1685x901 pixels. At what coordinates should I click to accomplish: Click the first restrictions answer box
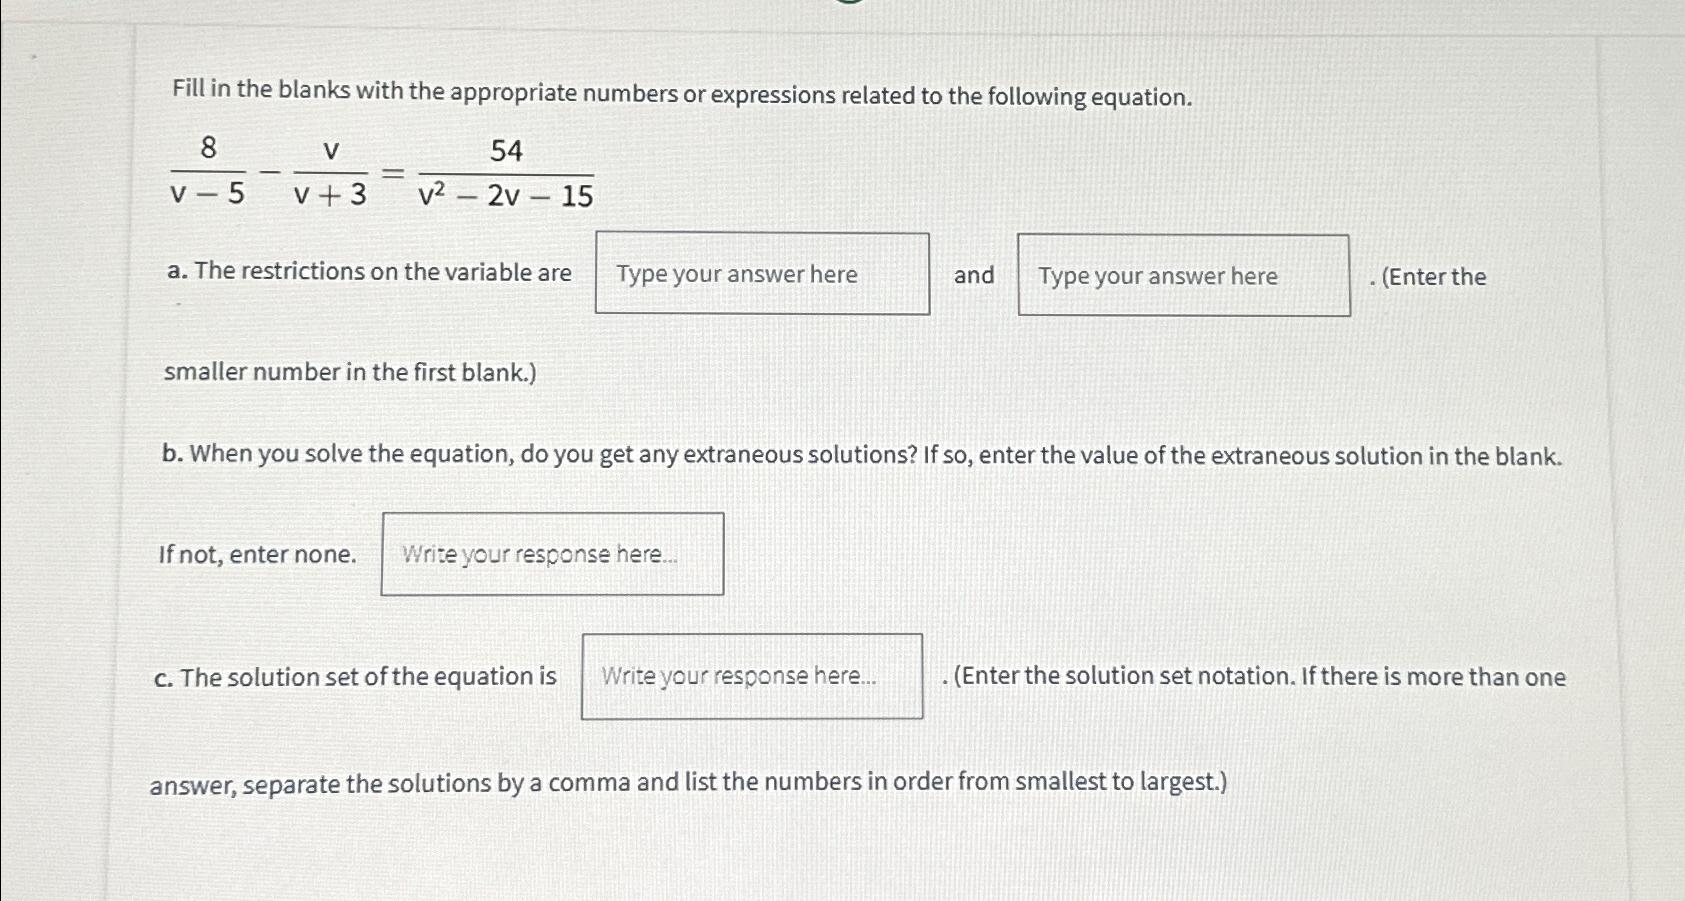(762, 273)
